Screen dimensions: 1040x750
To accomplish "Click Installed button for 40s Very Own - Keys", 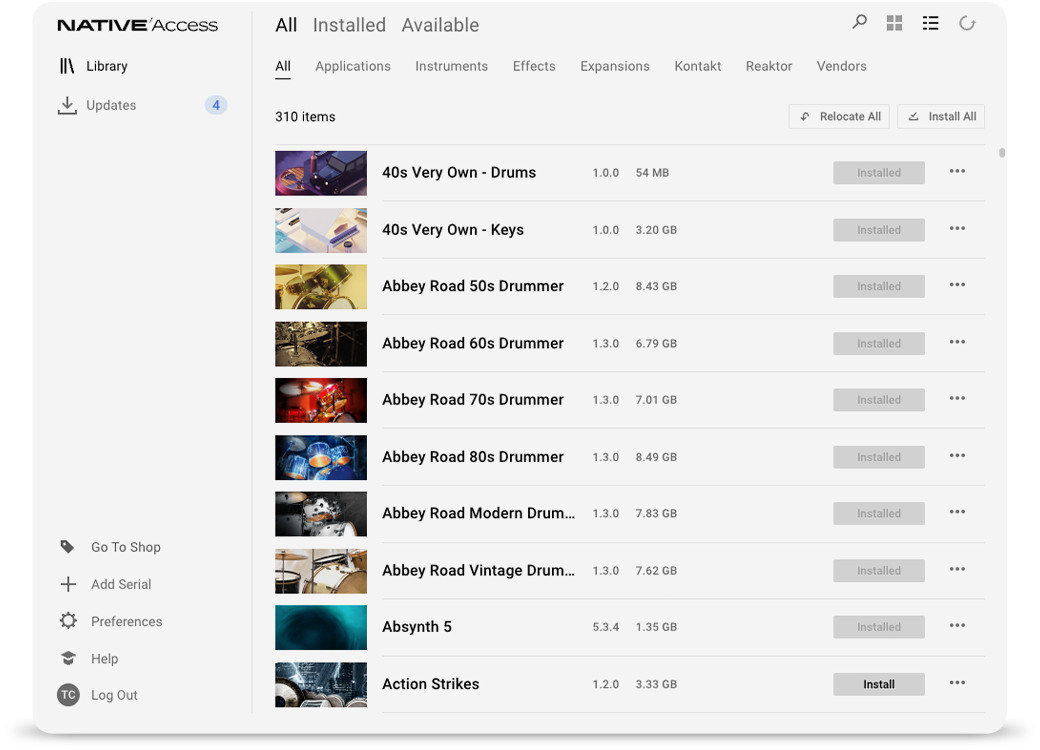I will tap(879, 229).
